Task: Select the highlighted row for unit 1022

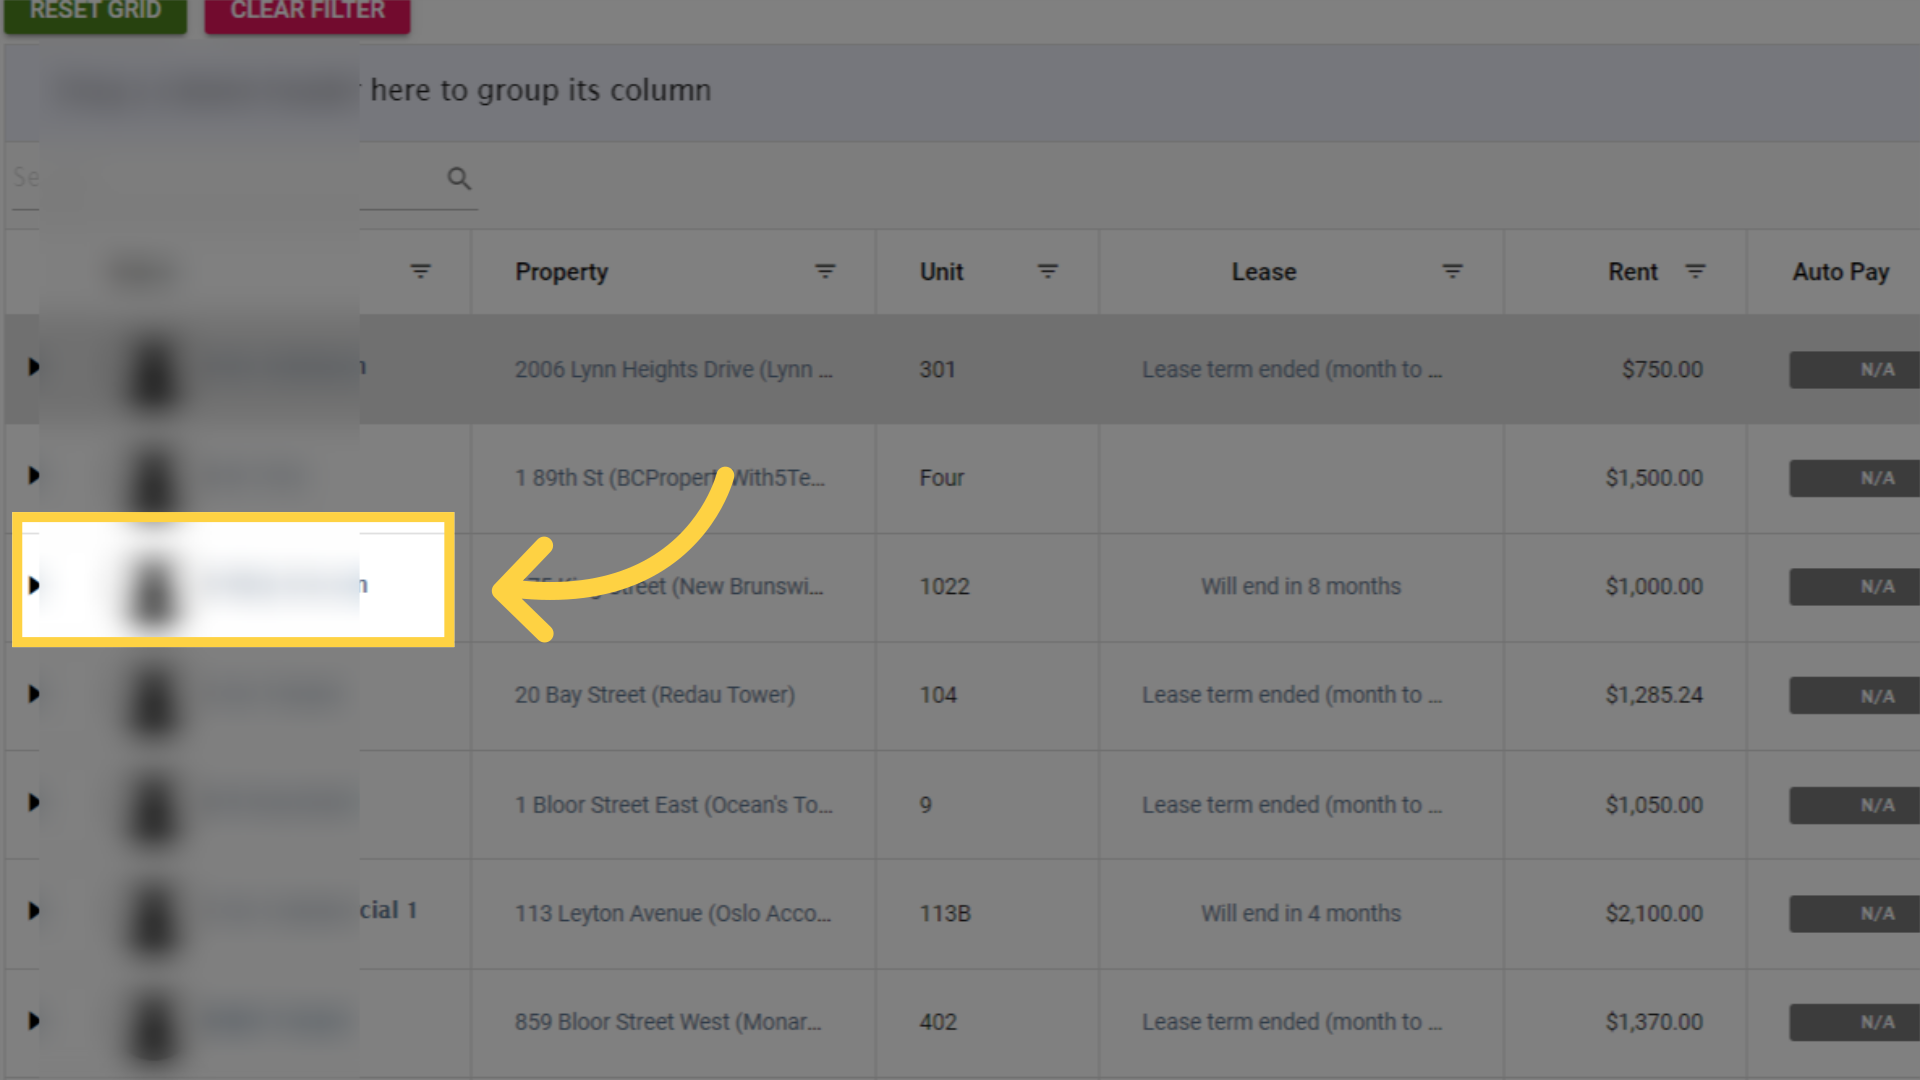Action: point(232,585)
